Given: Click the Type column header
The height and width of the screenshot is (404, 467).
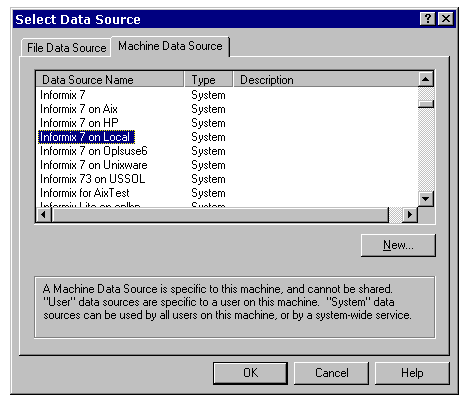Looking at the screenshot, I should pos(208,80).
